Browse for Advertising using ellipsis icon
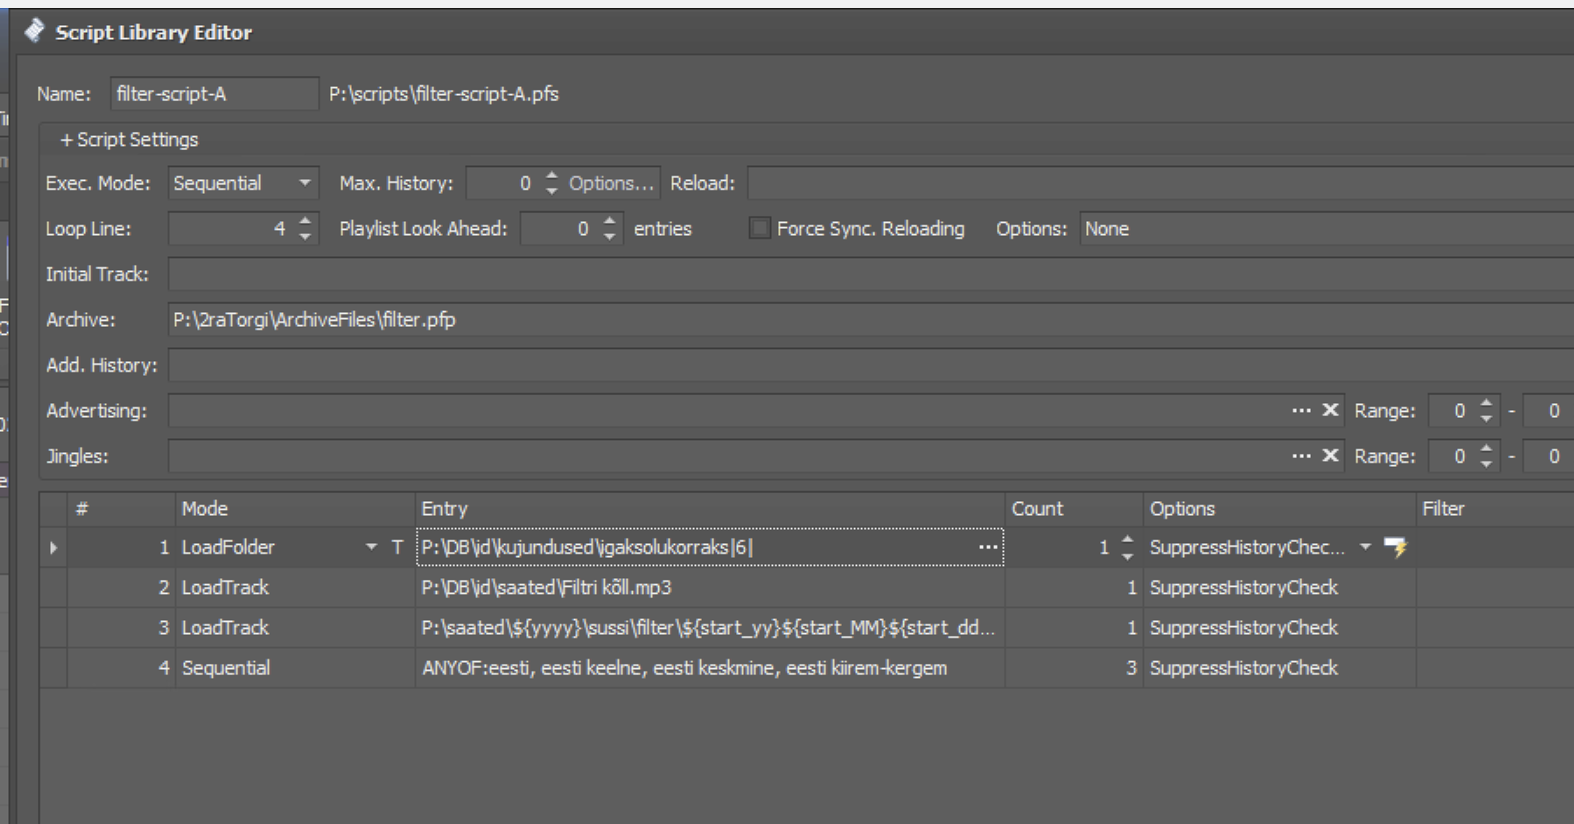This screenshot has width=1574, height=824. [x=1300, y=410]
